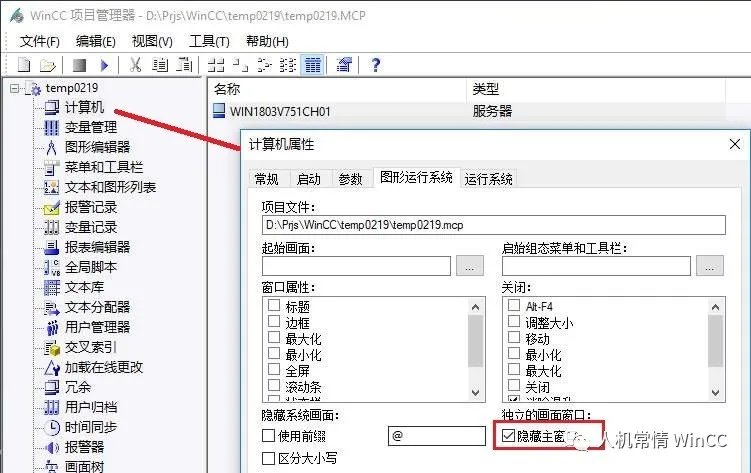Click the Properties toolbar icon
The height and width of the screenshot is (473, 751).
(344, 65)
